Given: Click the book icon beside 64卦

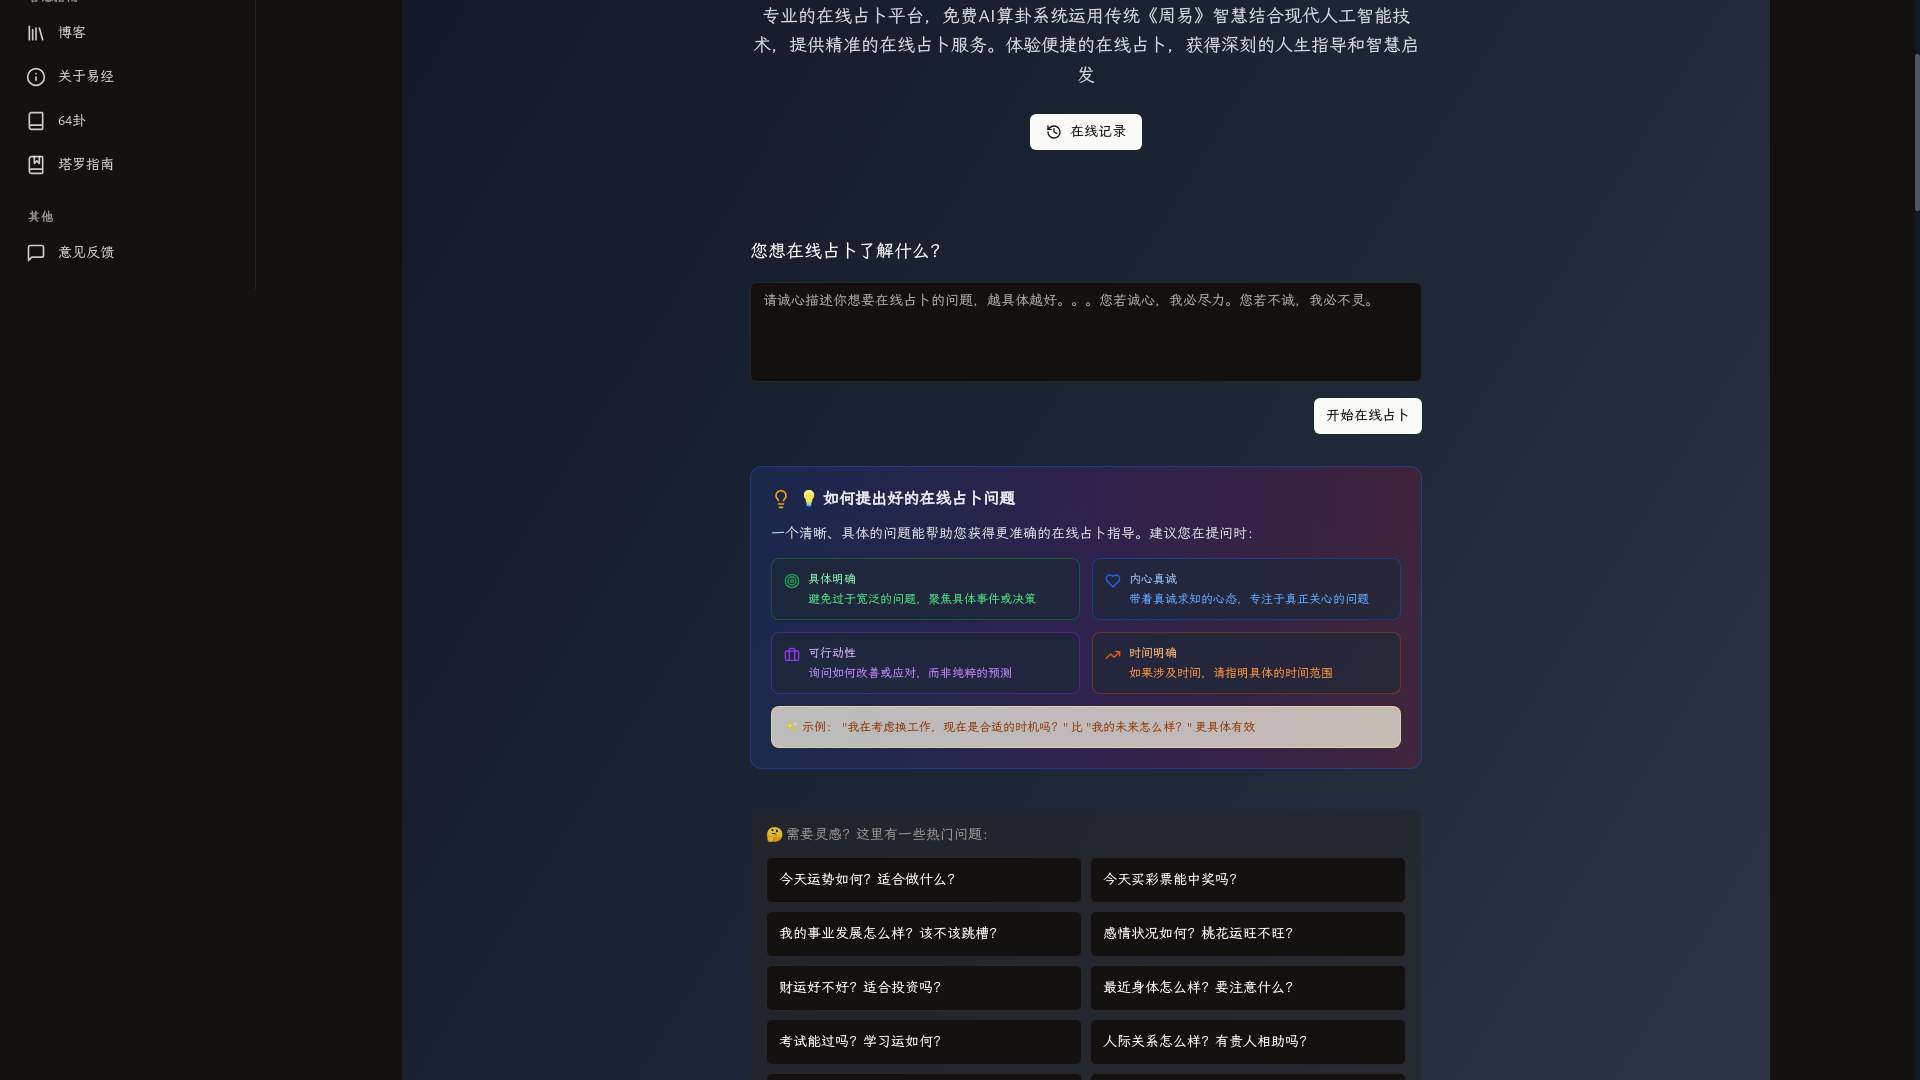Looking at the screenshot, I should click(x=36, y=121).
